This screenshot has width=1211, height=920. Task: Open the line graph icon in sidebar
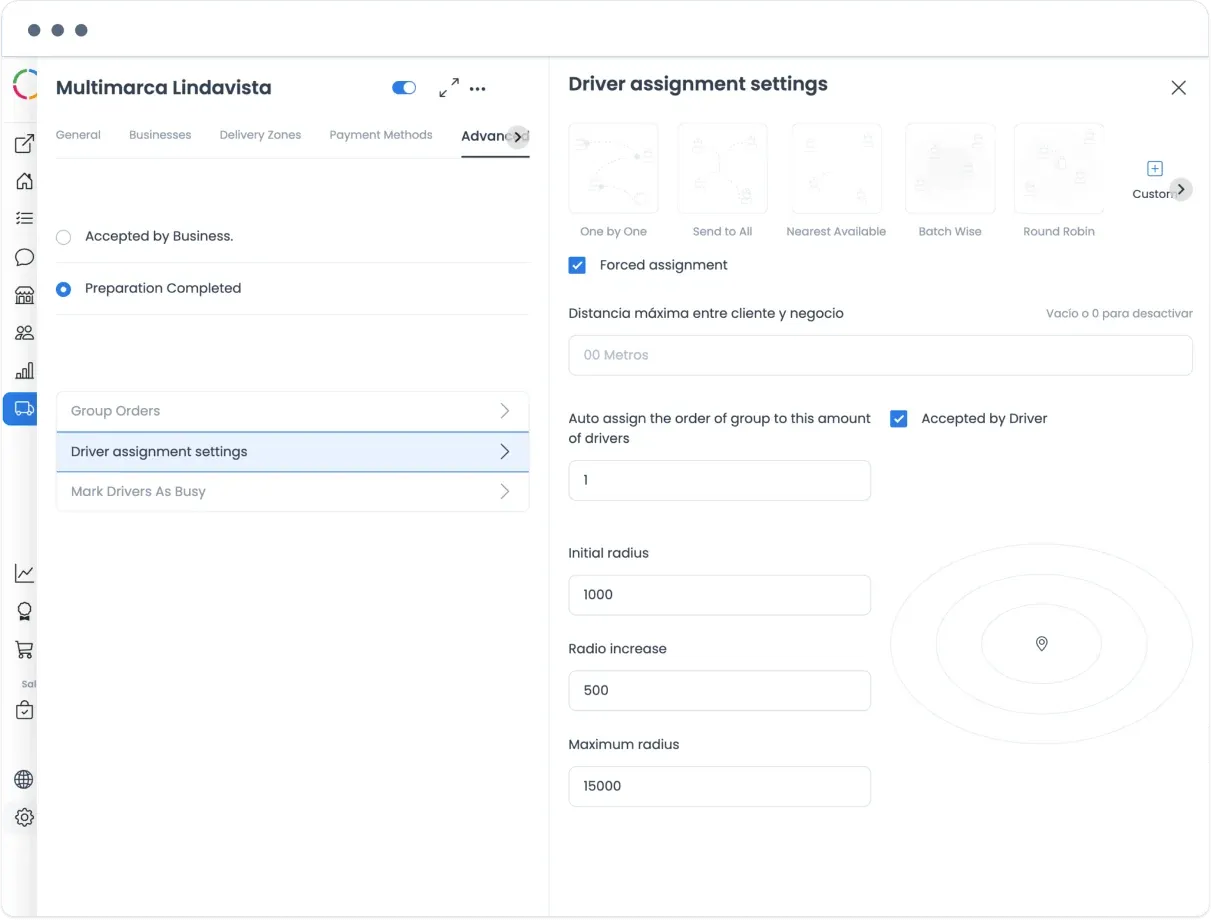[24, 573]
